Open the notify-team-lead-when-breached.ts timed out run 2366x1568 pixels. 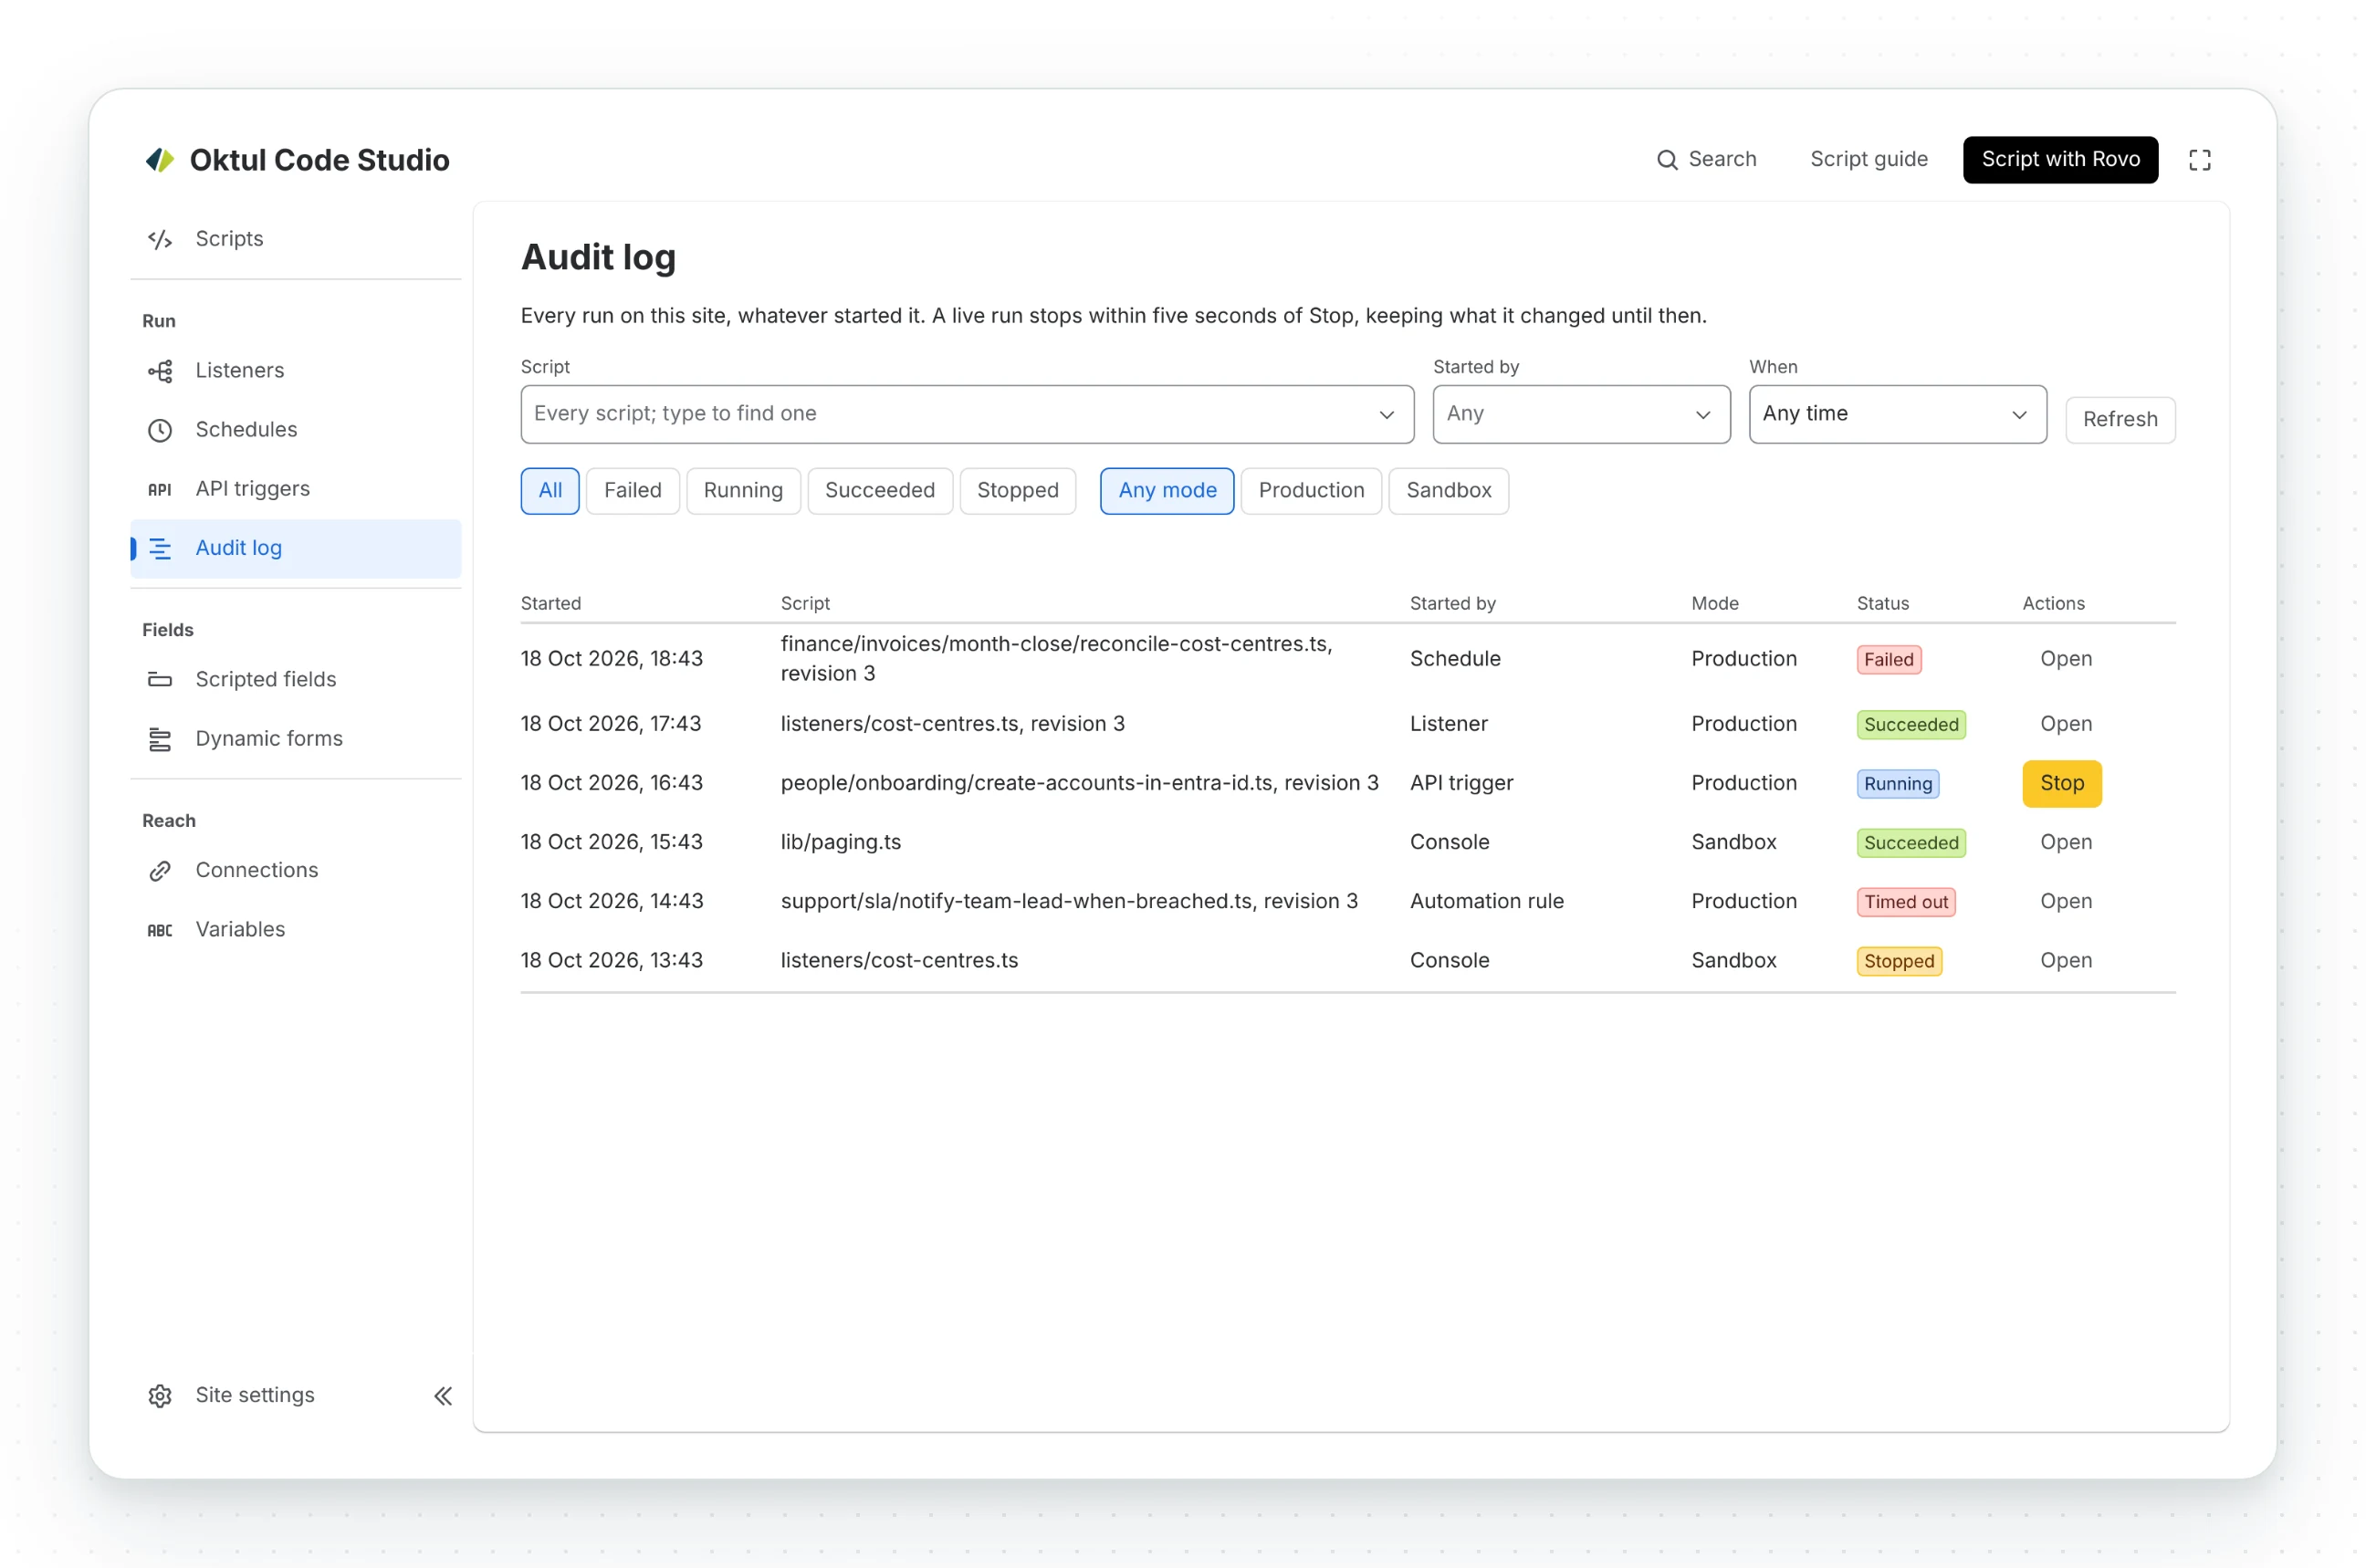[2066, 902]
